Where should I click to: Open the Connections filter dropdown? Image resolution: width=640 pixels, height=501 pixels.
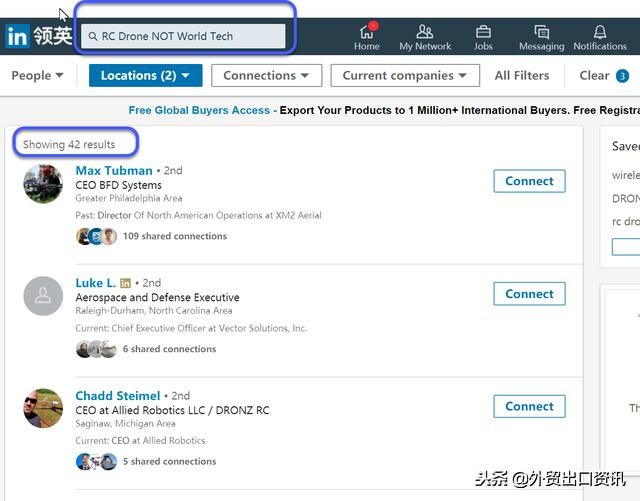coord(267,76)
